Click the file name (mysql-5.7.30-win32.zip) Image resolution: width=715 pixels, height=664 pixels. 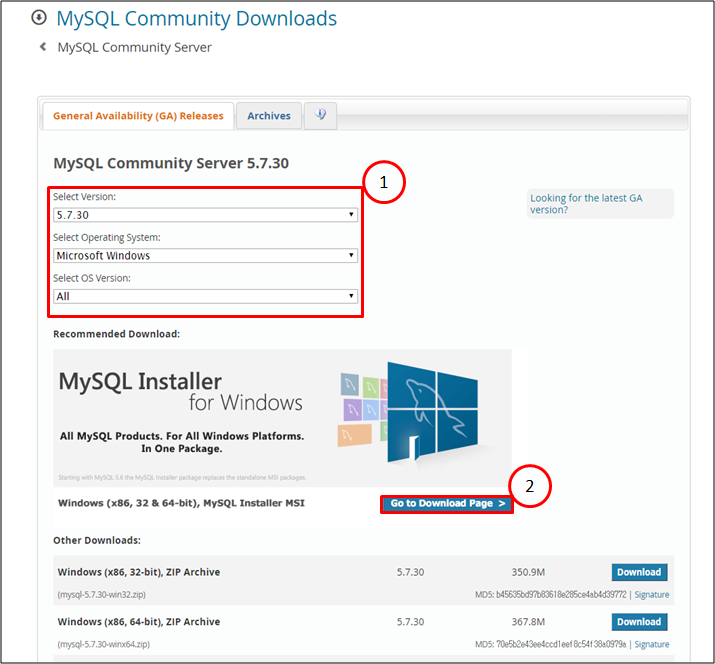[x=102, y=595]
